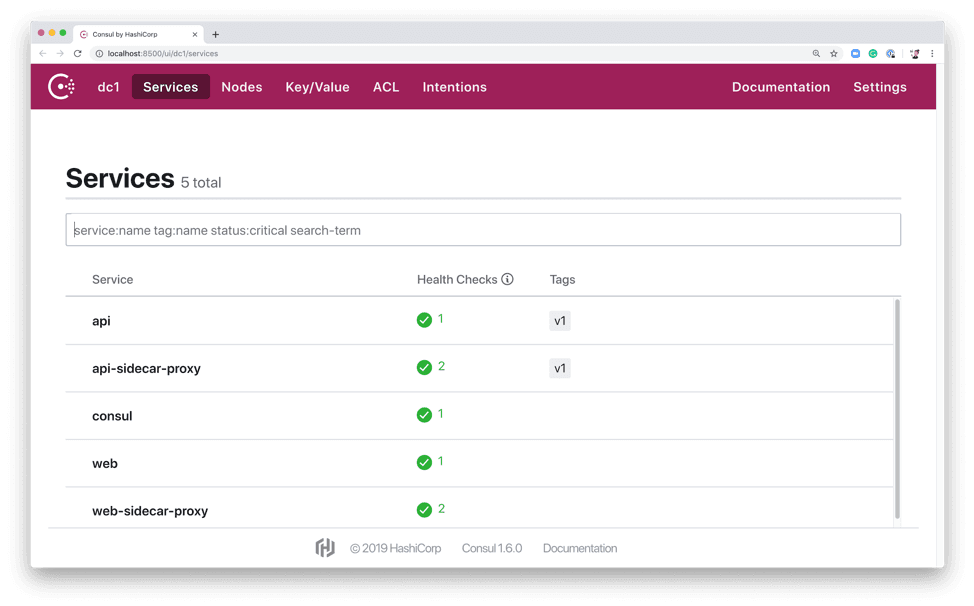
Task: Click the green check icon for api
Action: pos(424,321)
